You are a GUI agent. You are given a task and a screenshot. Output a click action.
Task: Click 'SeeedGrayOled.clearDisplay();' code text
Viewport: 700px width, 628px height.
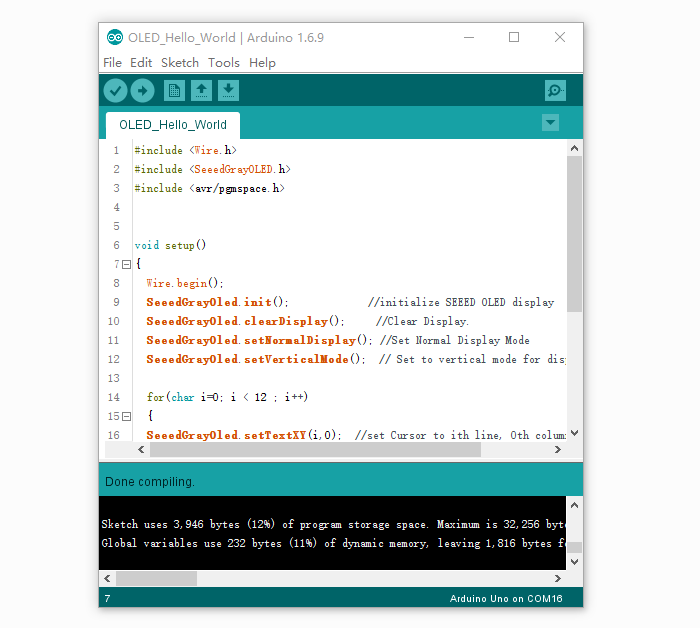pyautogui.click(x=246, y=321)
